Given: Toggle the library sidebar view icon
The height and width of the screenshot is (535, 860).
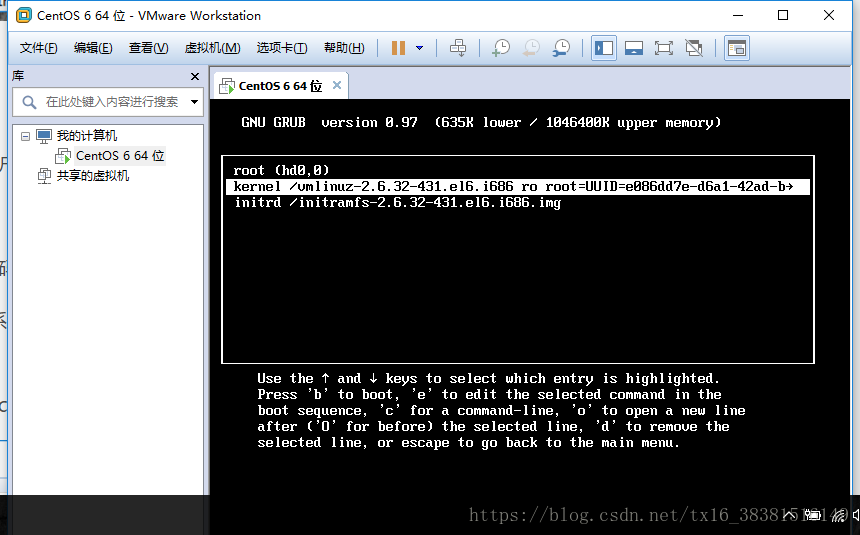Looking at the screenshot, I should click(x=604, y=48).
